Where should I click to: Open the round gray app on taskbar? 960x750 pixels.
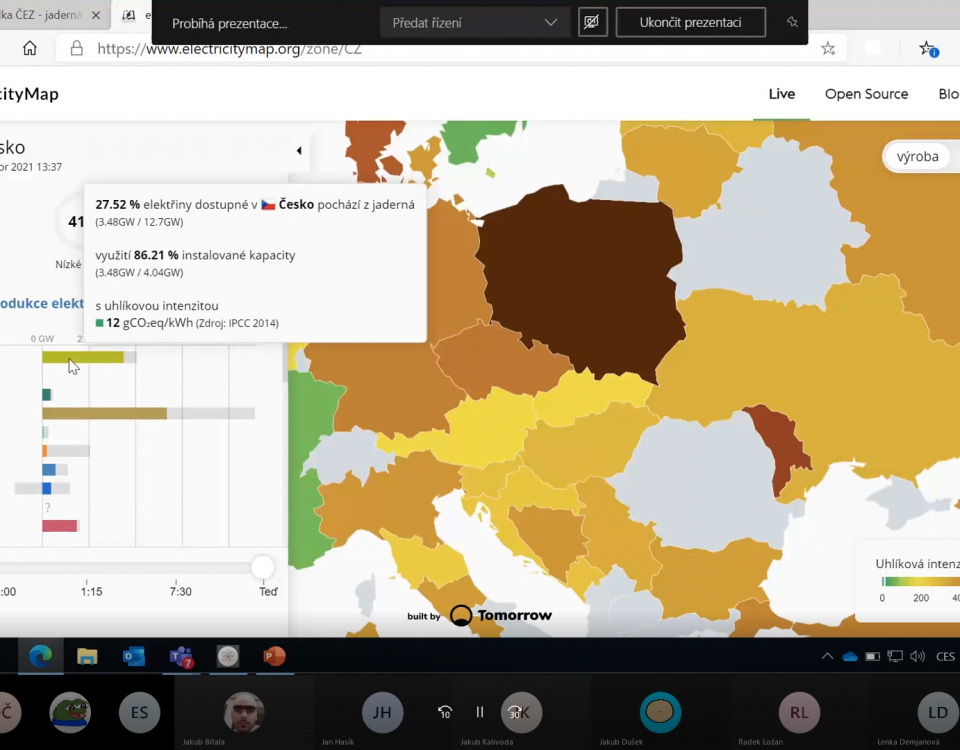click(x=228, y=656)
